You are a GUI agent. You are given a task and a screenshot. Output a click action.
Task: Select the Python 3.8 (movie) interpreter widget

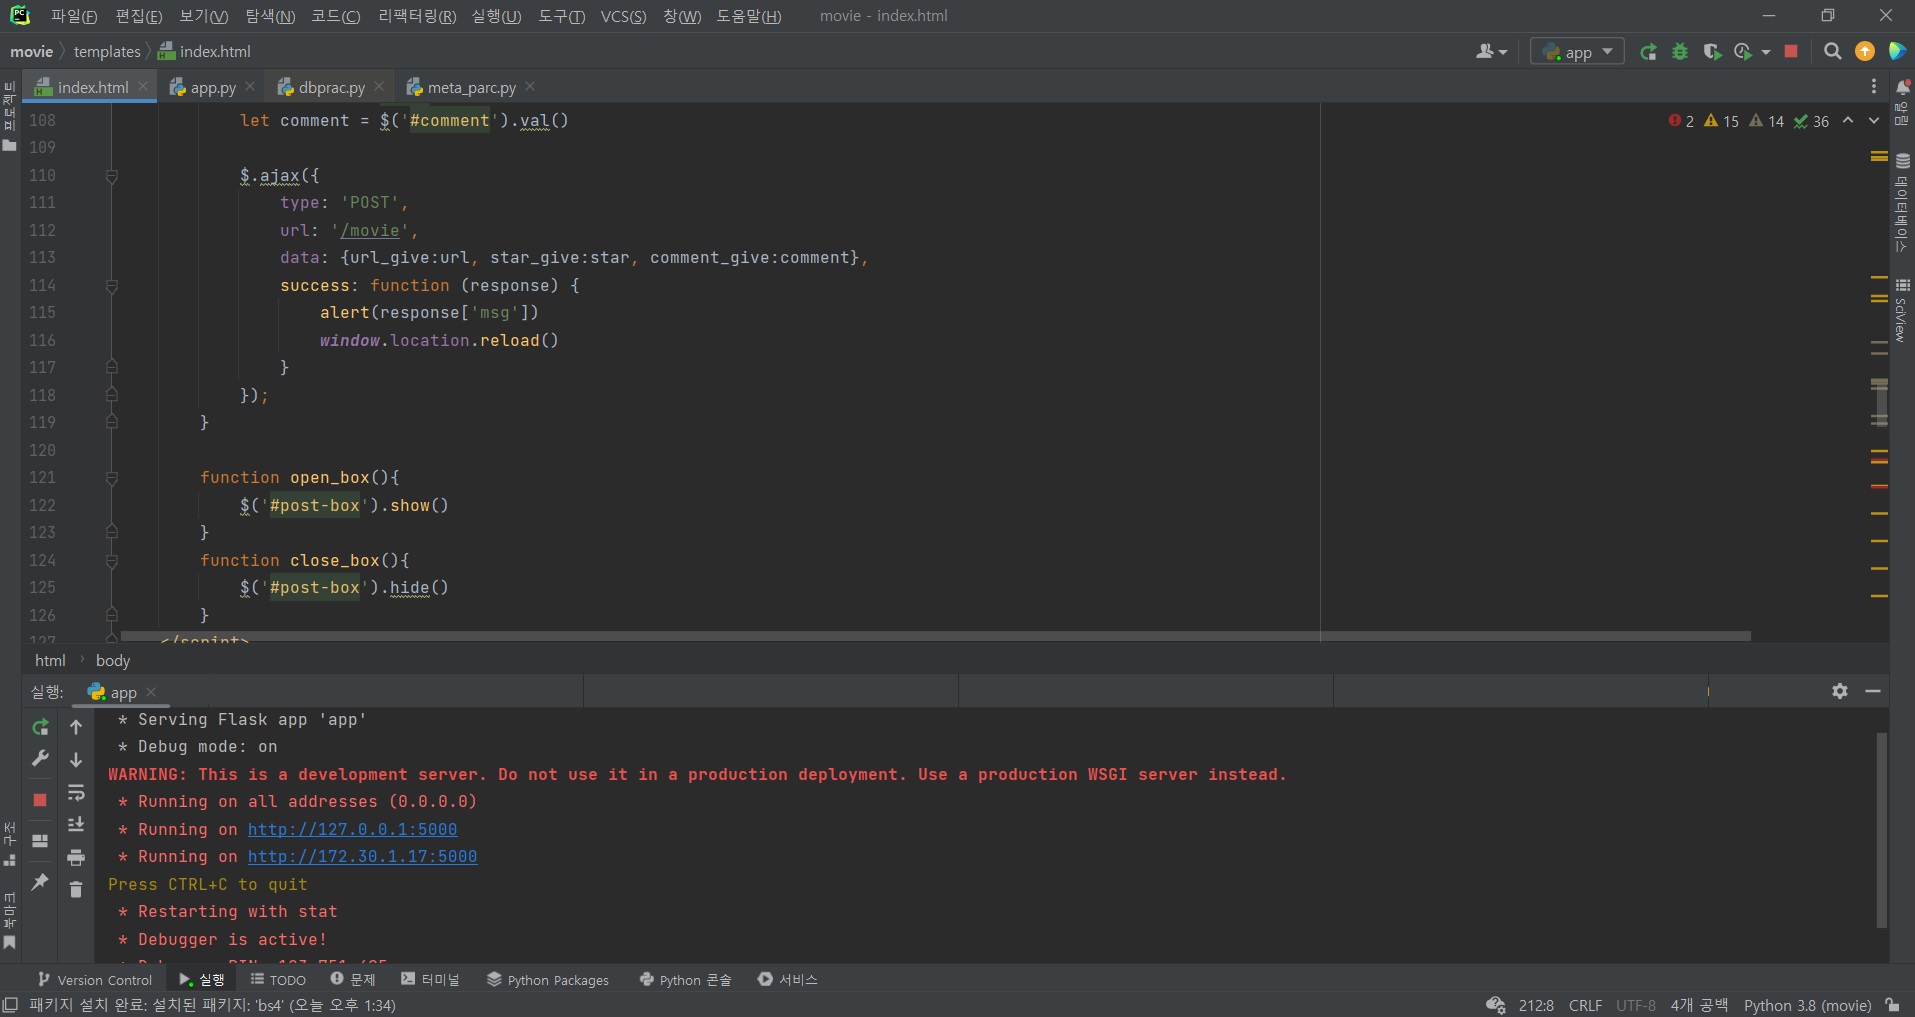point(1808,1005)
